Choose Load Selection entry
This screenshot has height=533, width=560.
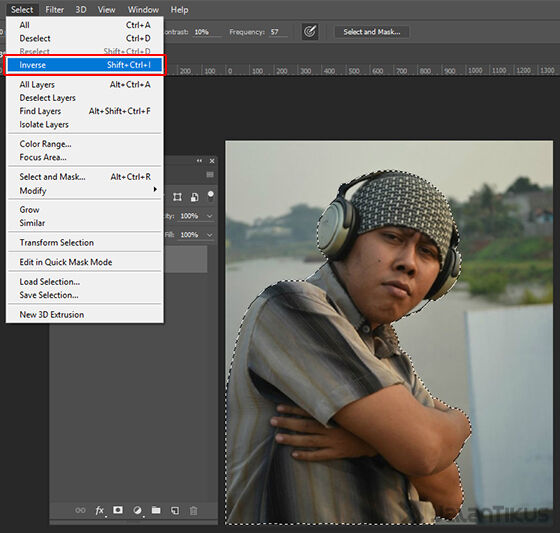pos(85,282)
